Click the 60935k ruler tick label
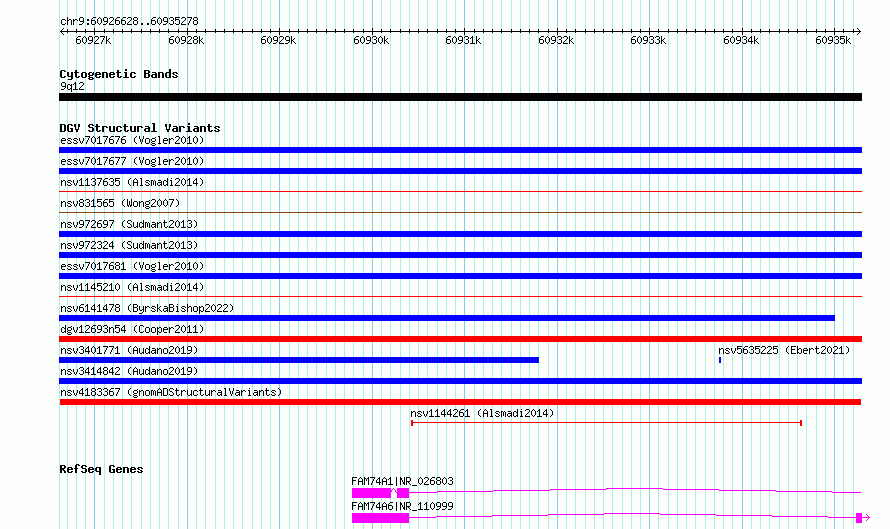890x529 pixels. [x=833, y=40]
